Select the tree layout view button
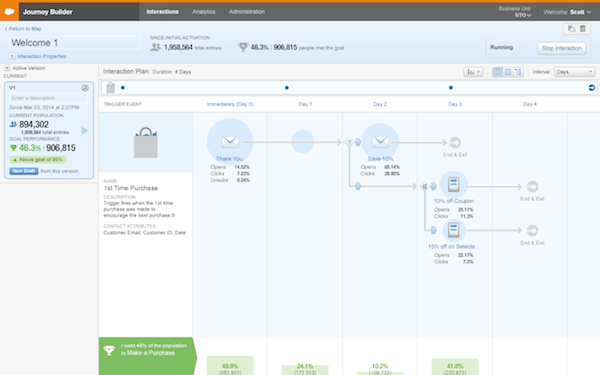600x375 pixels. [x=518, y=72]
